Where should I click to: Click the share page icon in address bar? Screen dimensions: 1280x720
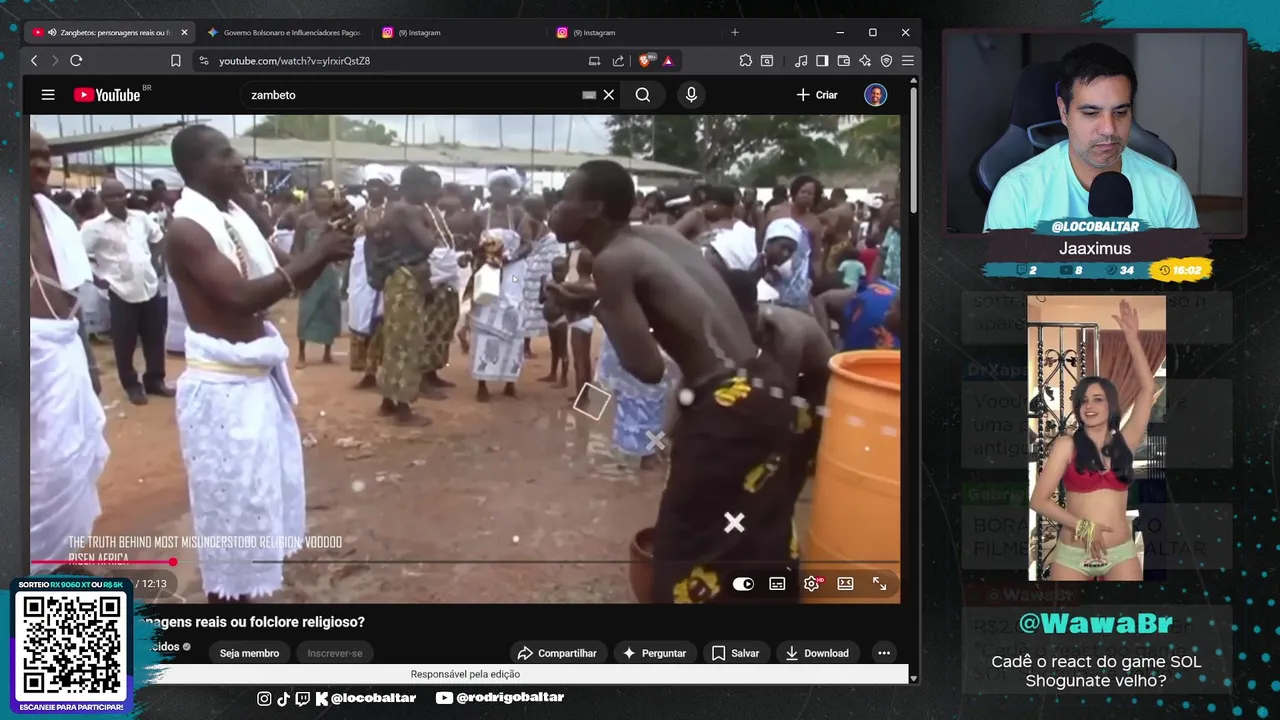(618, 61)
